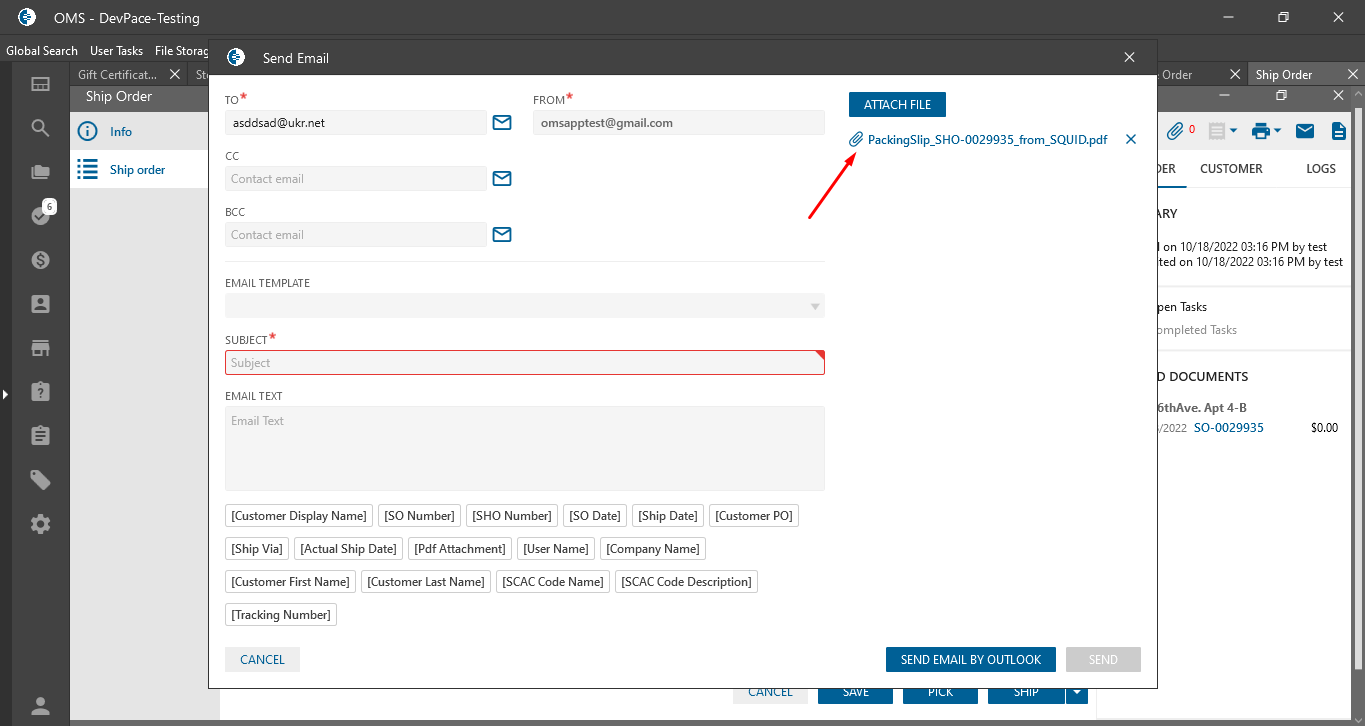Screen dimensions: 1365x726
Task: Insert the [SCAC Code Description] placeholder
Action: tap(686, 582)
